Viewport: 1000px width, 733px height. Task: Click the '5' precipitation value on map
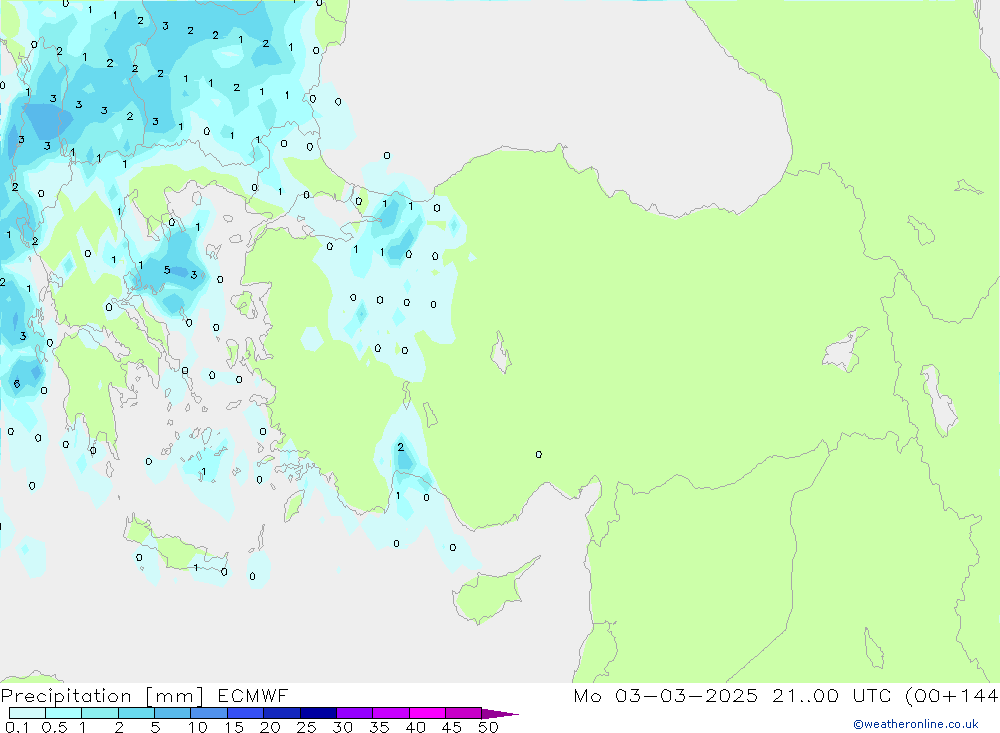pyautogui.click(x=167, y=270)
